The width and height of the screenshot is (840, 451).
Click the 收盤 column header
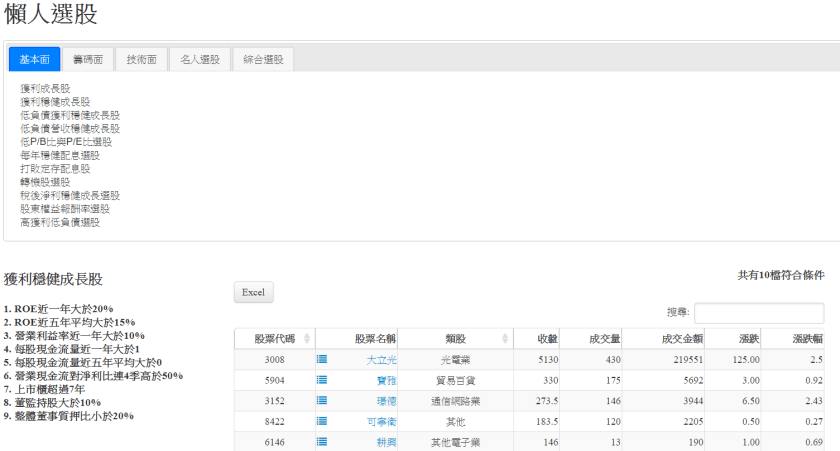[x=536, y=339]
